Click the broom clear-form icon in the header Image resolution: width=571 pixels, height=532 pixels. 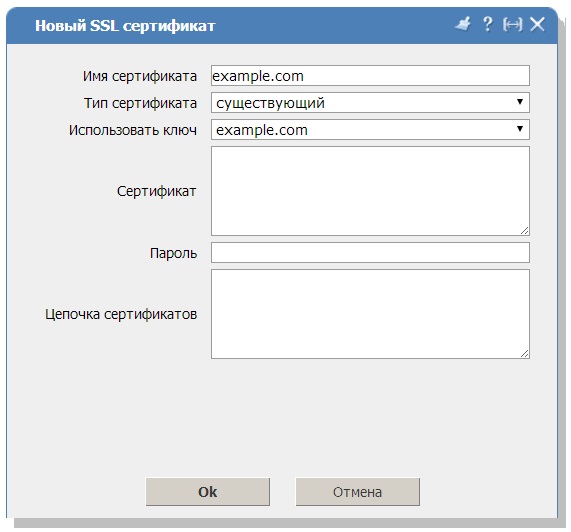(463, 25)
